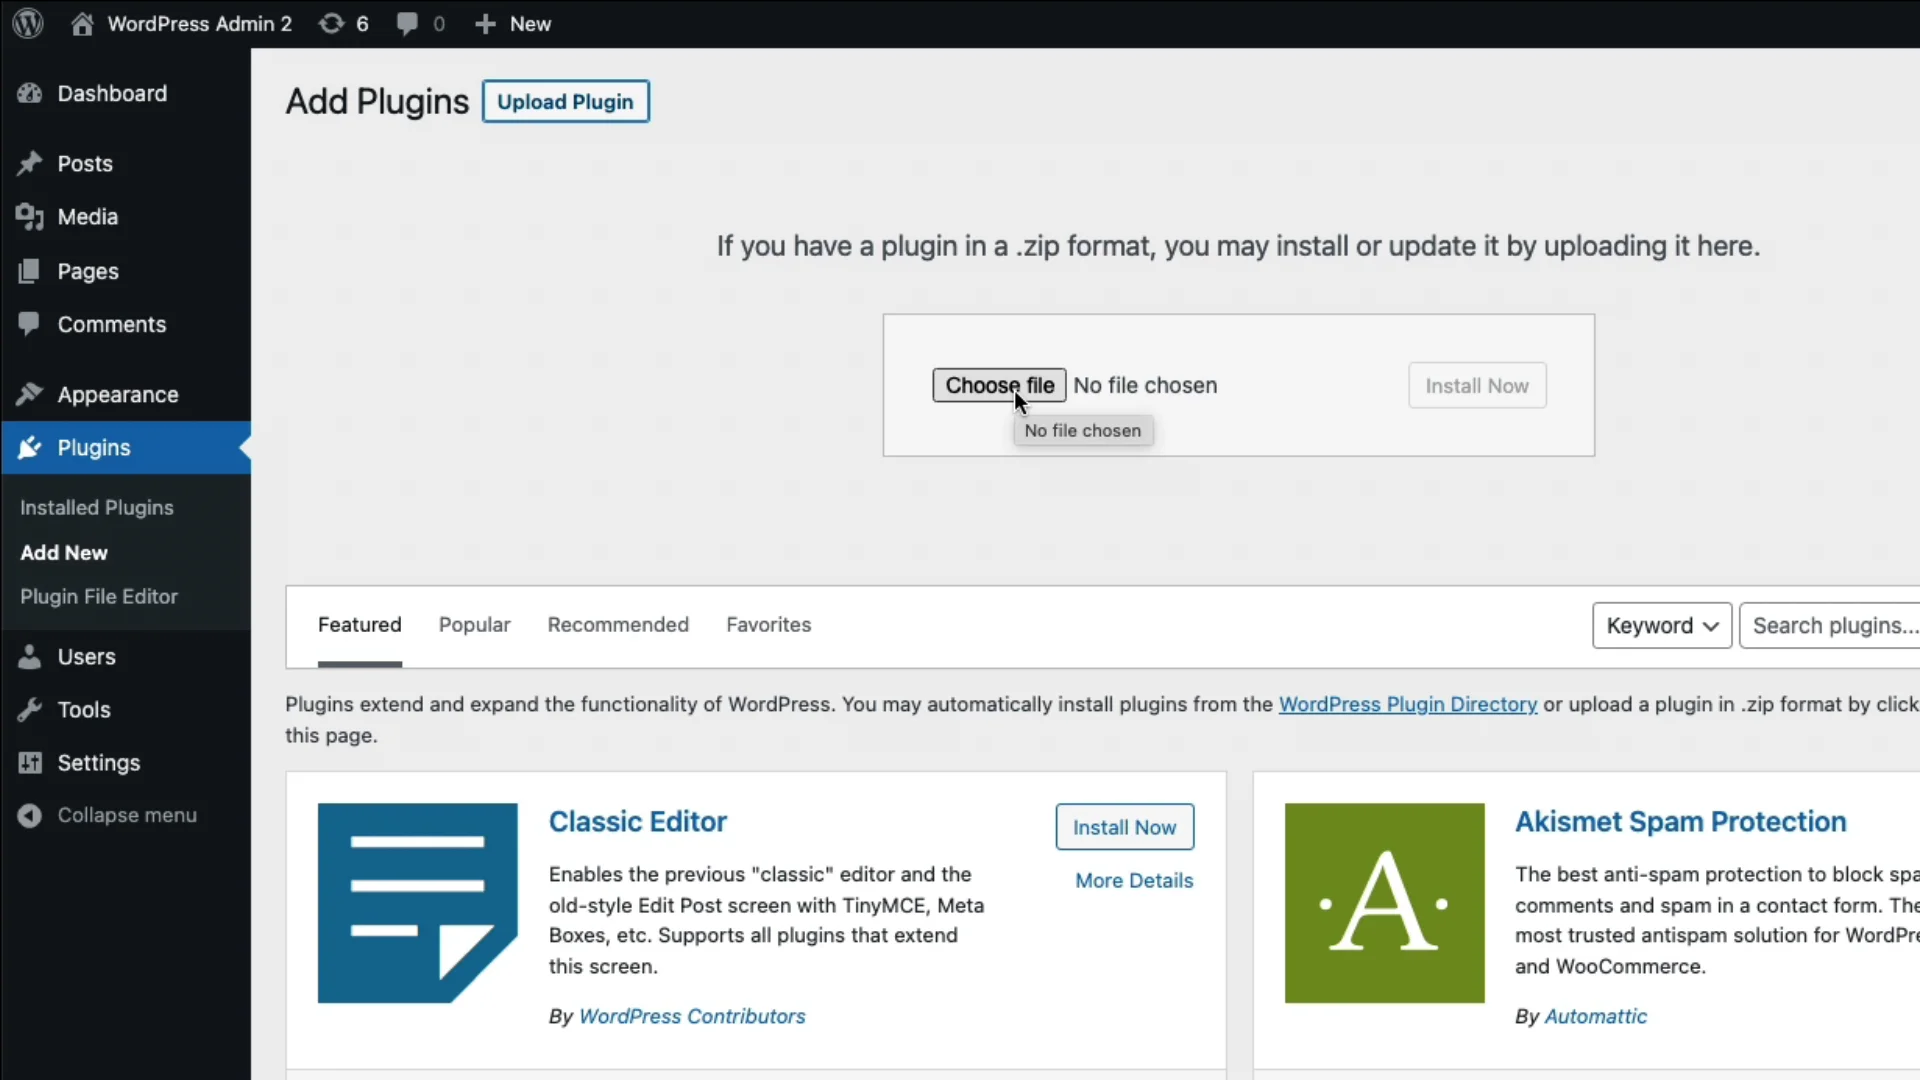Viewport: 1920px width, 1080px height.
Task: Open the Recommended plugins tab
Action: (617, 624)
